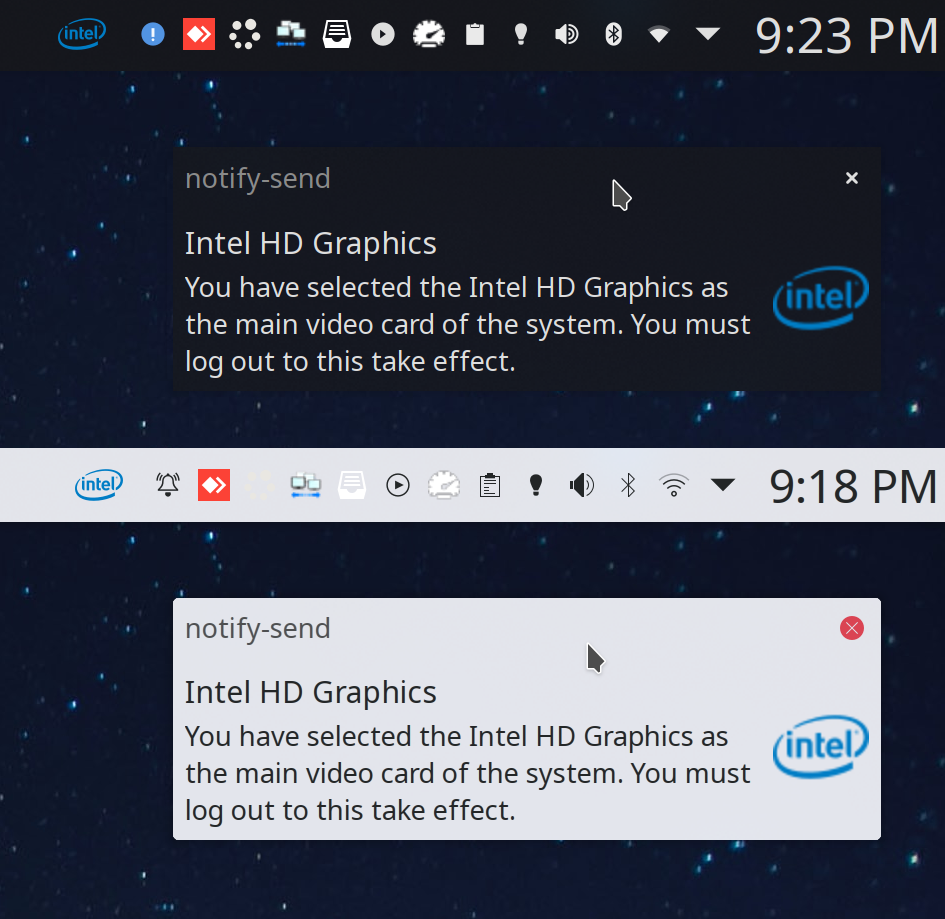The height and width of the screenshot is (919, 945).
Task: Expand hidden tray icons arrow in the dark panel
Action: pos(708,34)
